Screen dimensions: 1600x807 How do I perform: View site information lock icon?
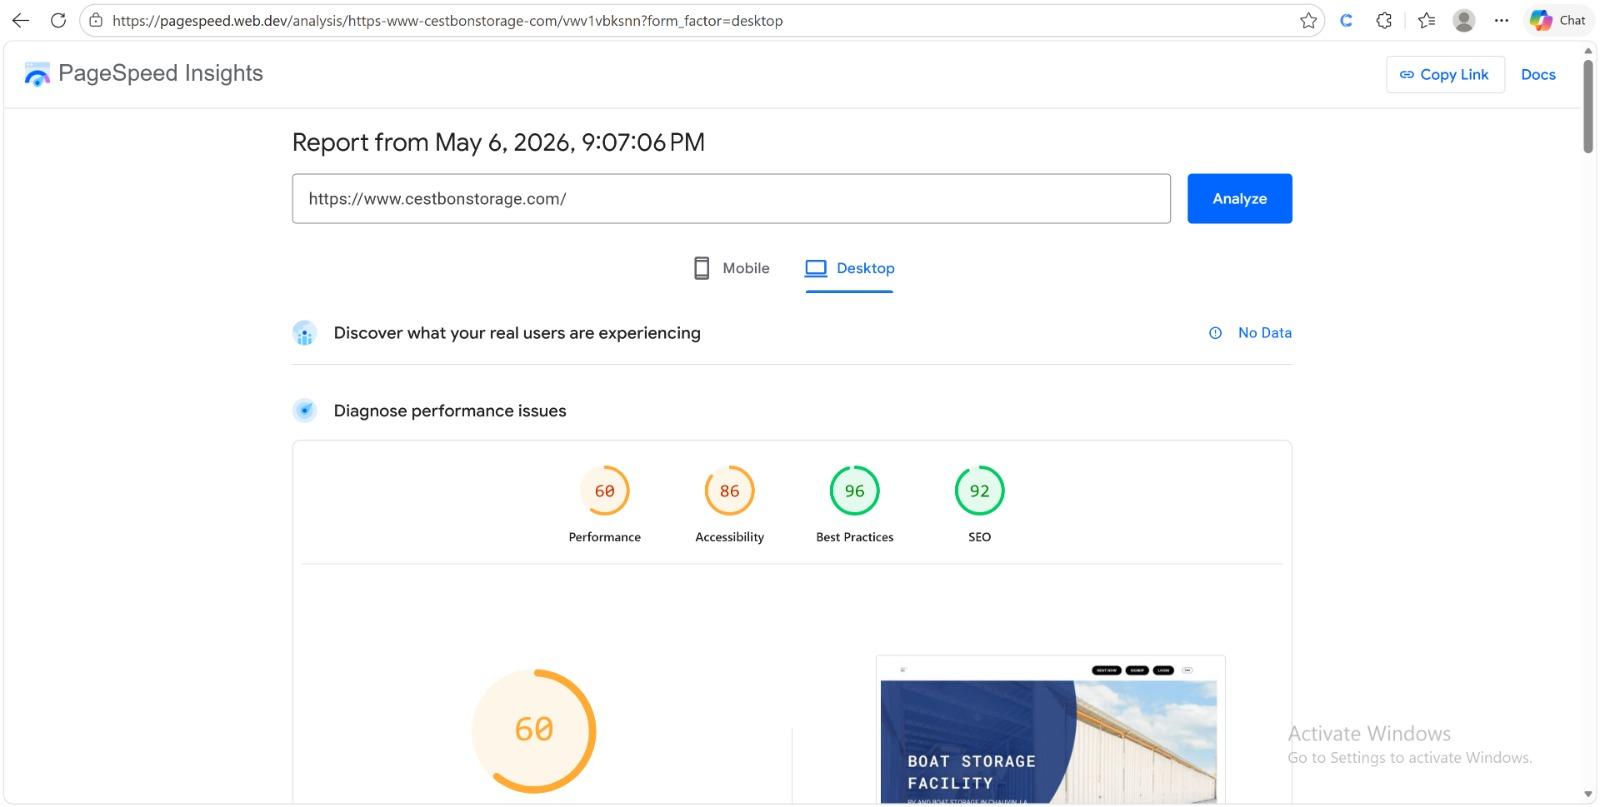(x=96, y=20)
